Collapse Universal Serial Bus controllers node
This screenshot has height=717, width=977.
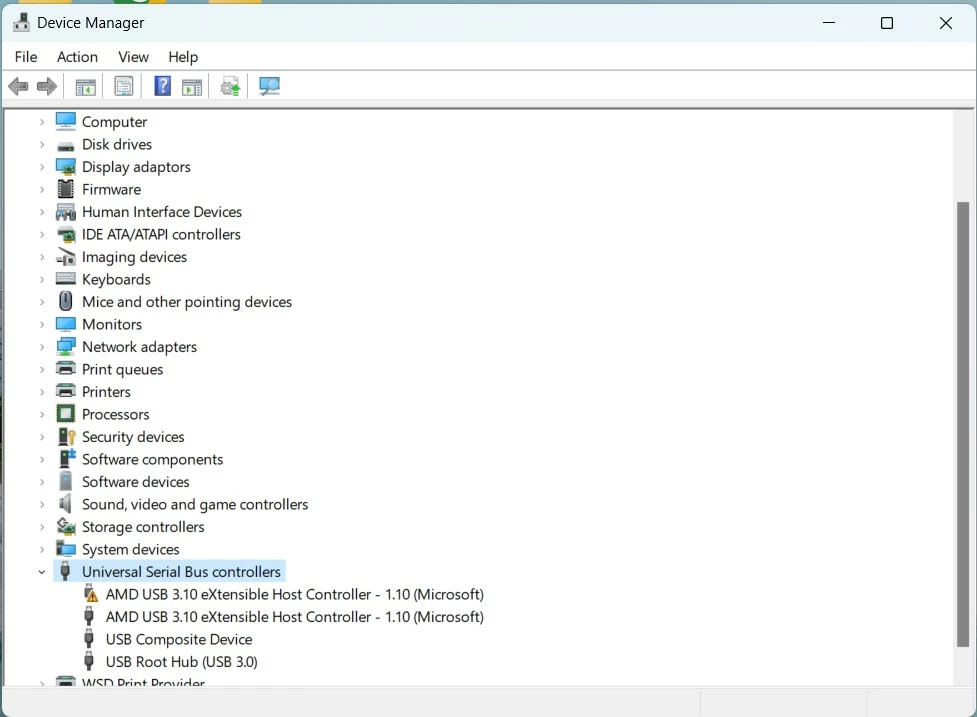tap(42, 572)
